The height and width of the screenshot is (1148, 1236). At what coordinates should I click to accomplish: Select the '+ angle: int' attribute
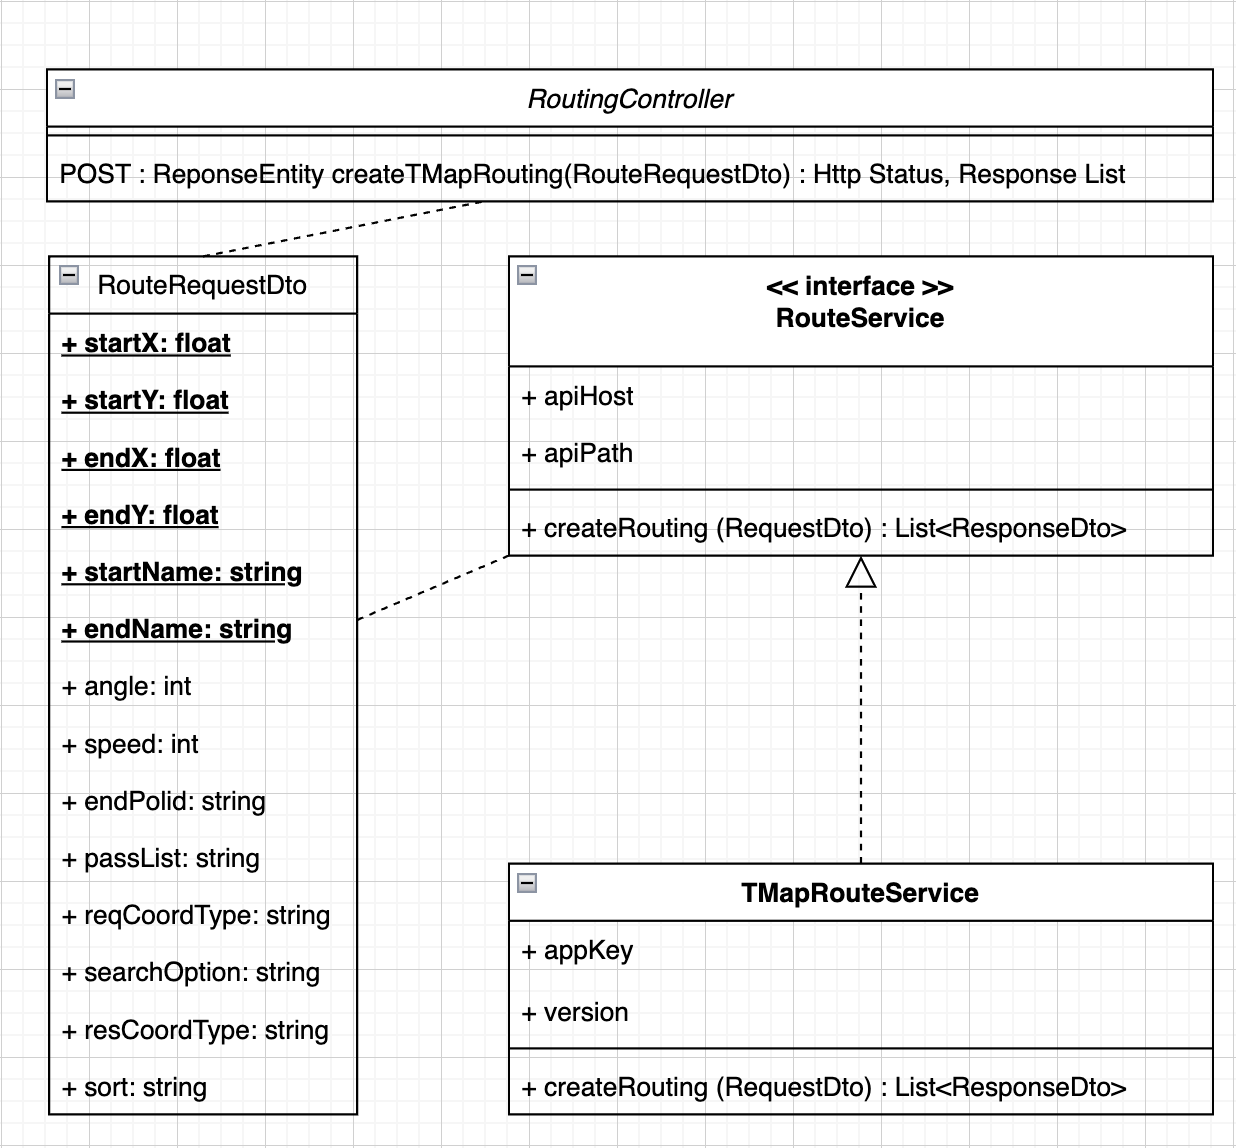(x=126, y=686)
